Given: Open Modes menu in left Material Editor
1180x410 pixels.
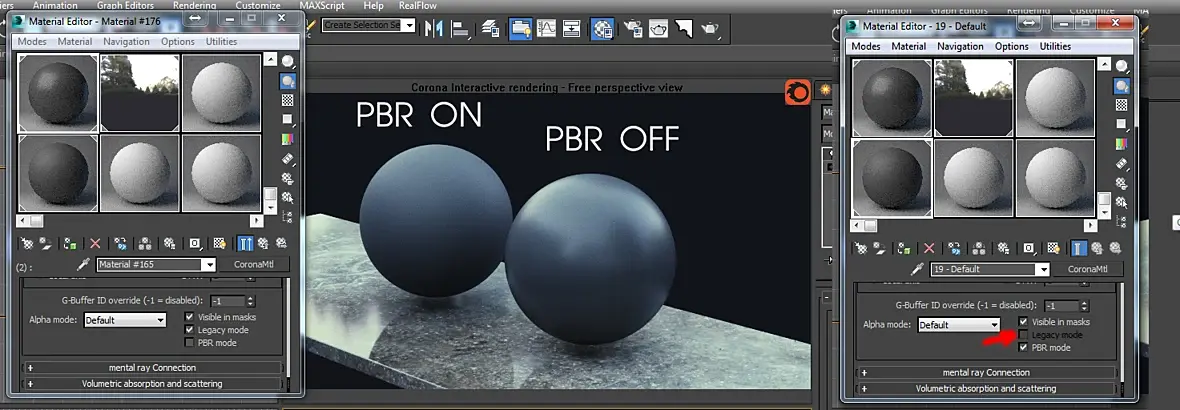Looking at the screenshot, I should pyautogui.click(x=32, y=41).
